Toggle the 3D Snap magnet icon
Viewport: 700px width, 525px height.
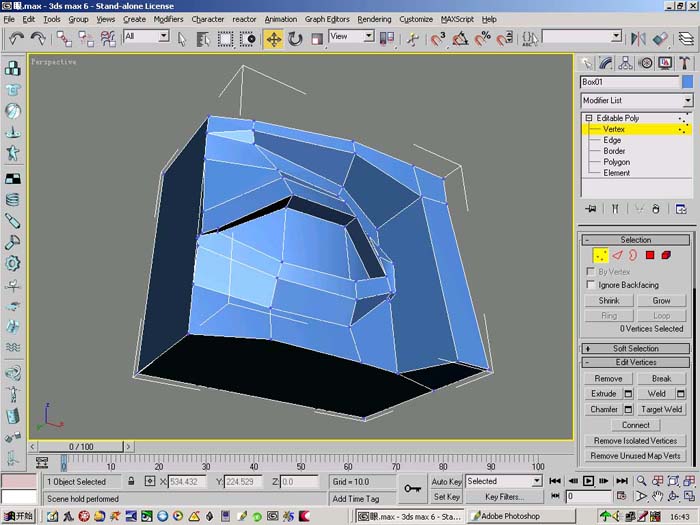click(x=438, y=39)
